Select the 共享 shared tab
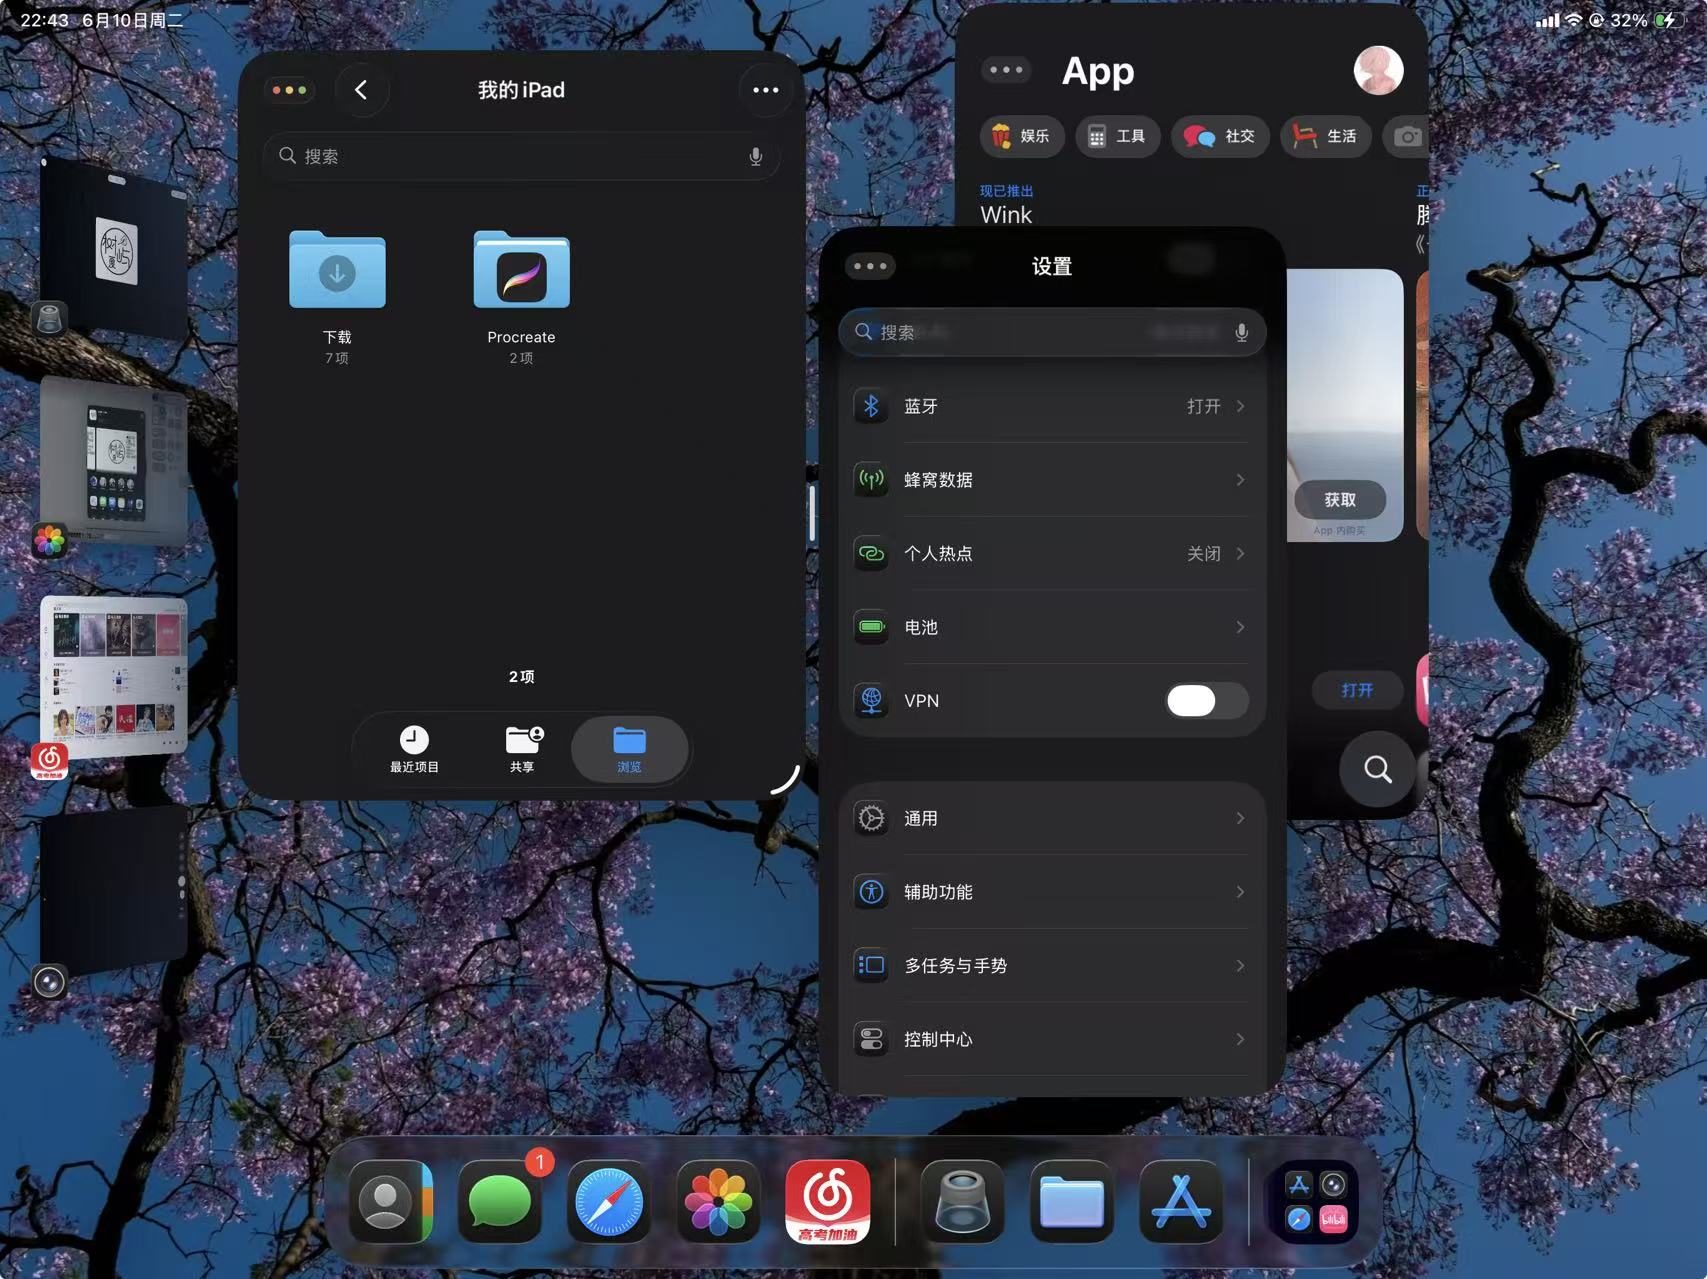This screenshot has width=1707, height=1279. [x=522, y=749]
